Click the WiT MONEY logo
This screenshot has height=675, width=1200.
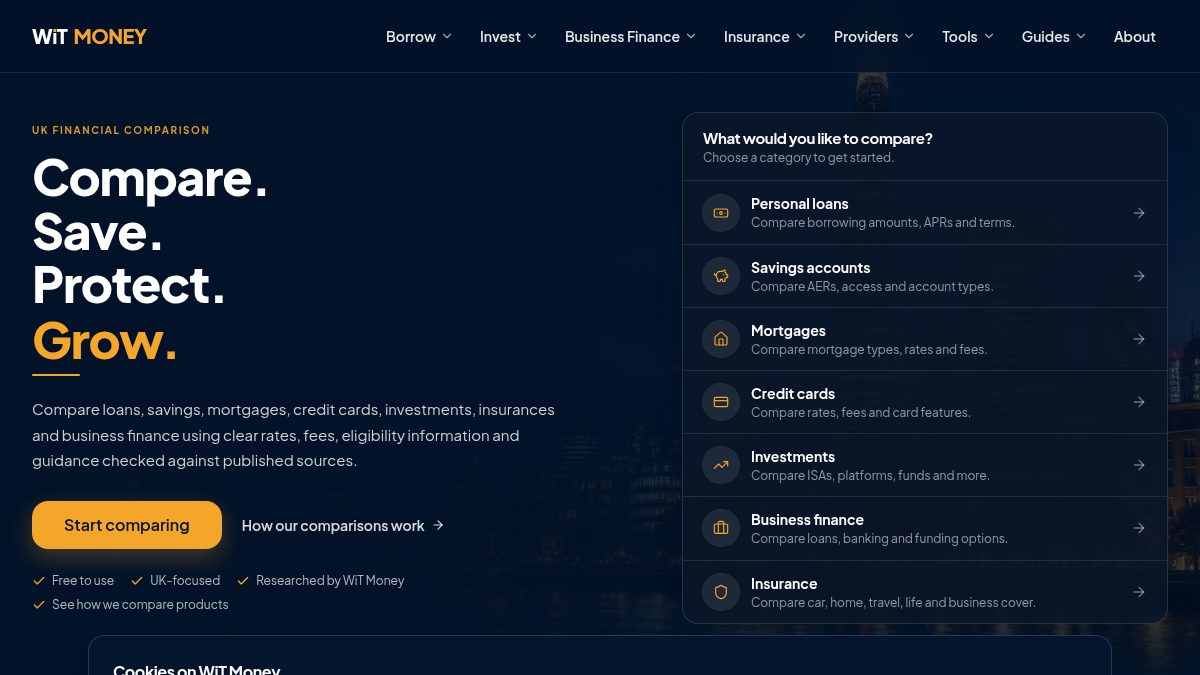click(89, 37)
